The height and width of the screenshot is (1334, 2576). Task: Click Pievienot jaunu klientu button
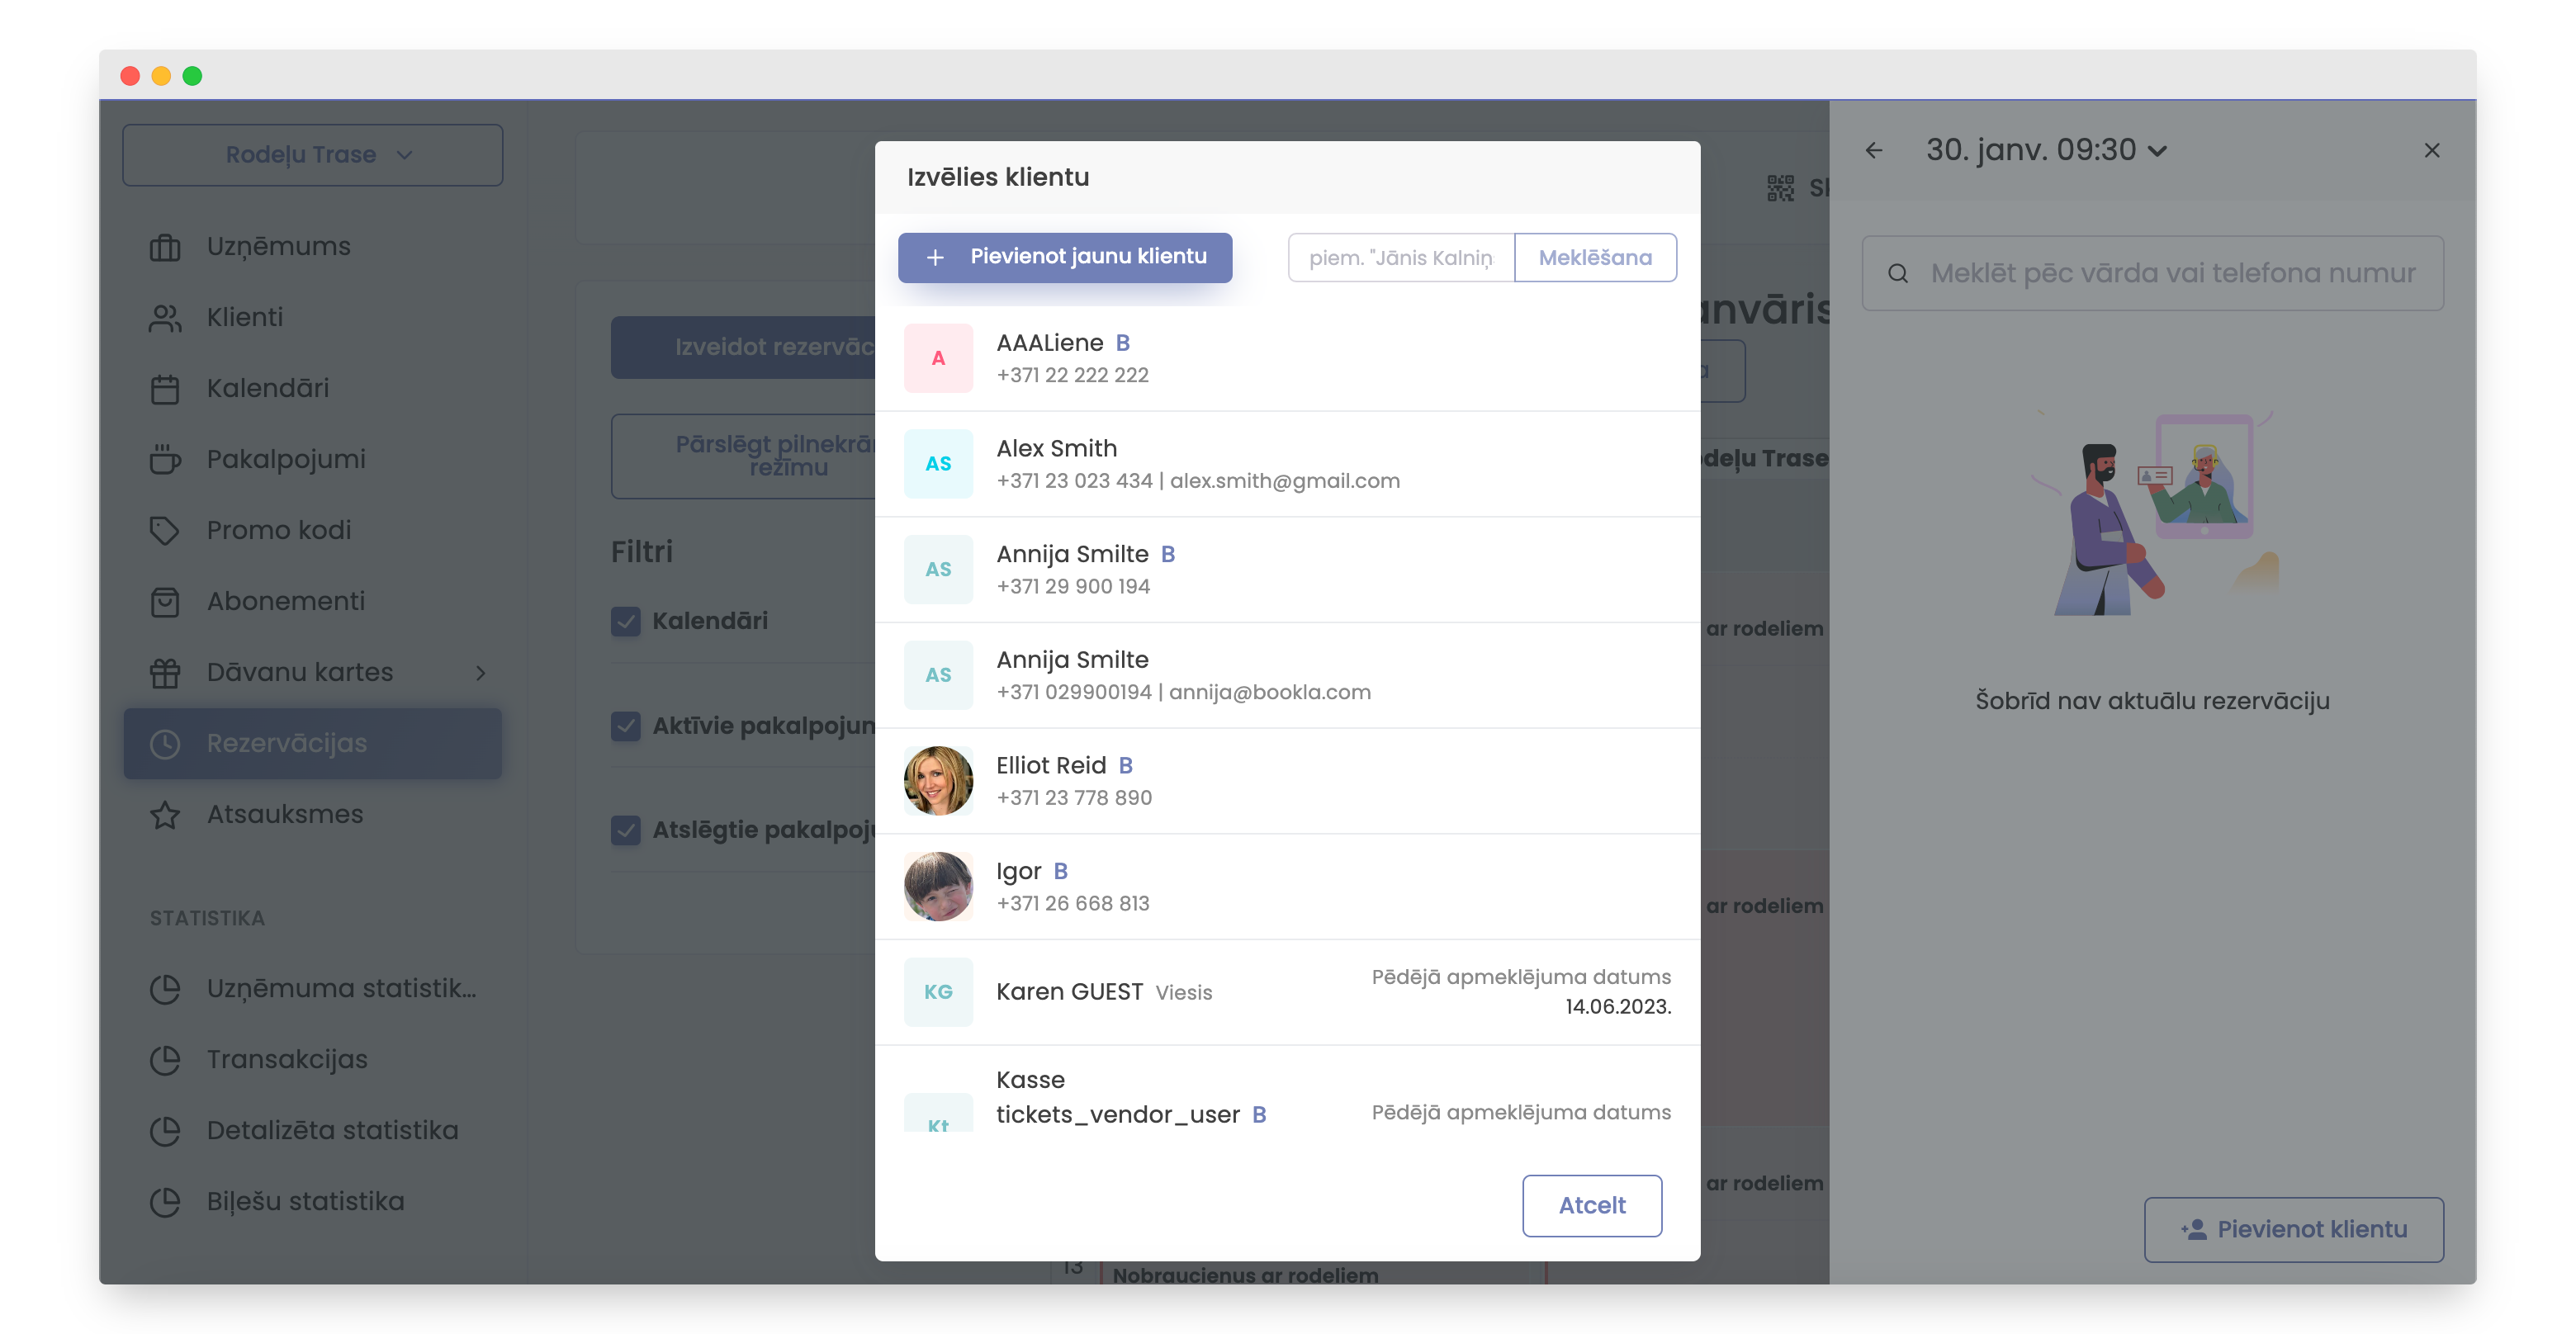(x=1064, y=257)
